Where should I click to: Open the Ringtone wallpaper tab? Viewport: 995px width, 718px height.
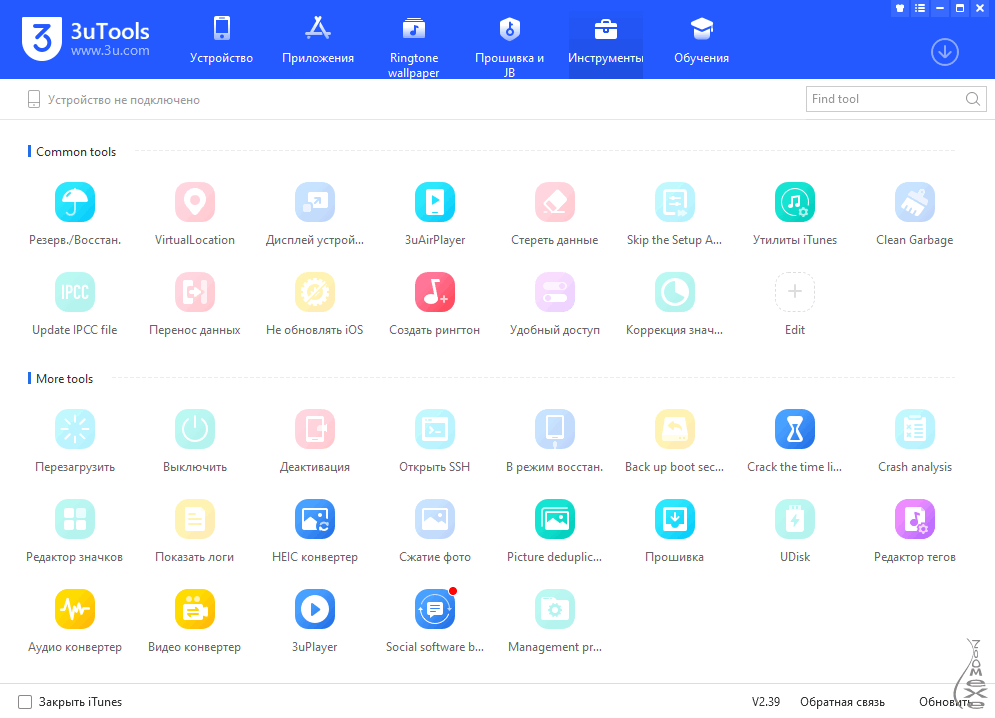point(414,46)
